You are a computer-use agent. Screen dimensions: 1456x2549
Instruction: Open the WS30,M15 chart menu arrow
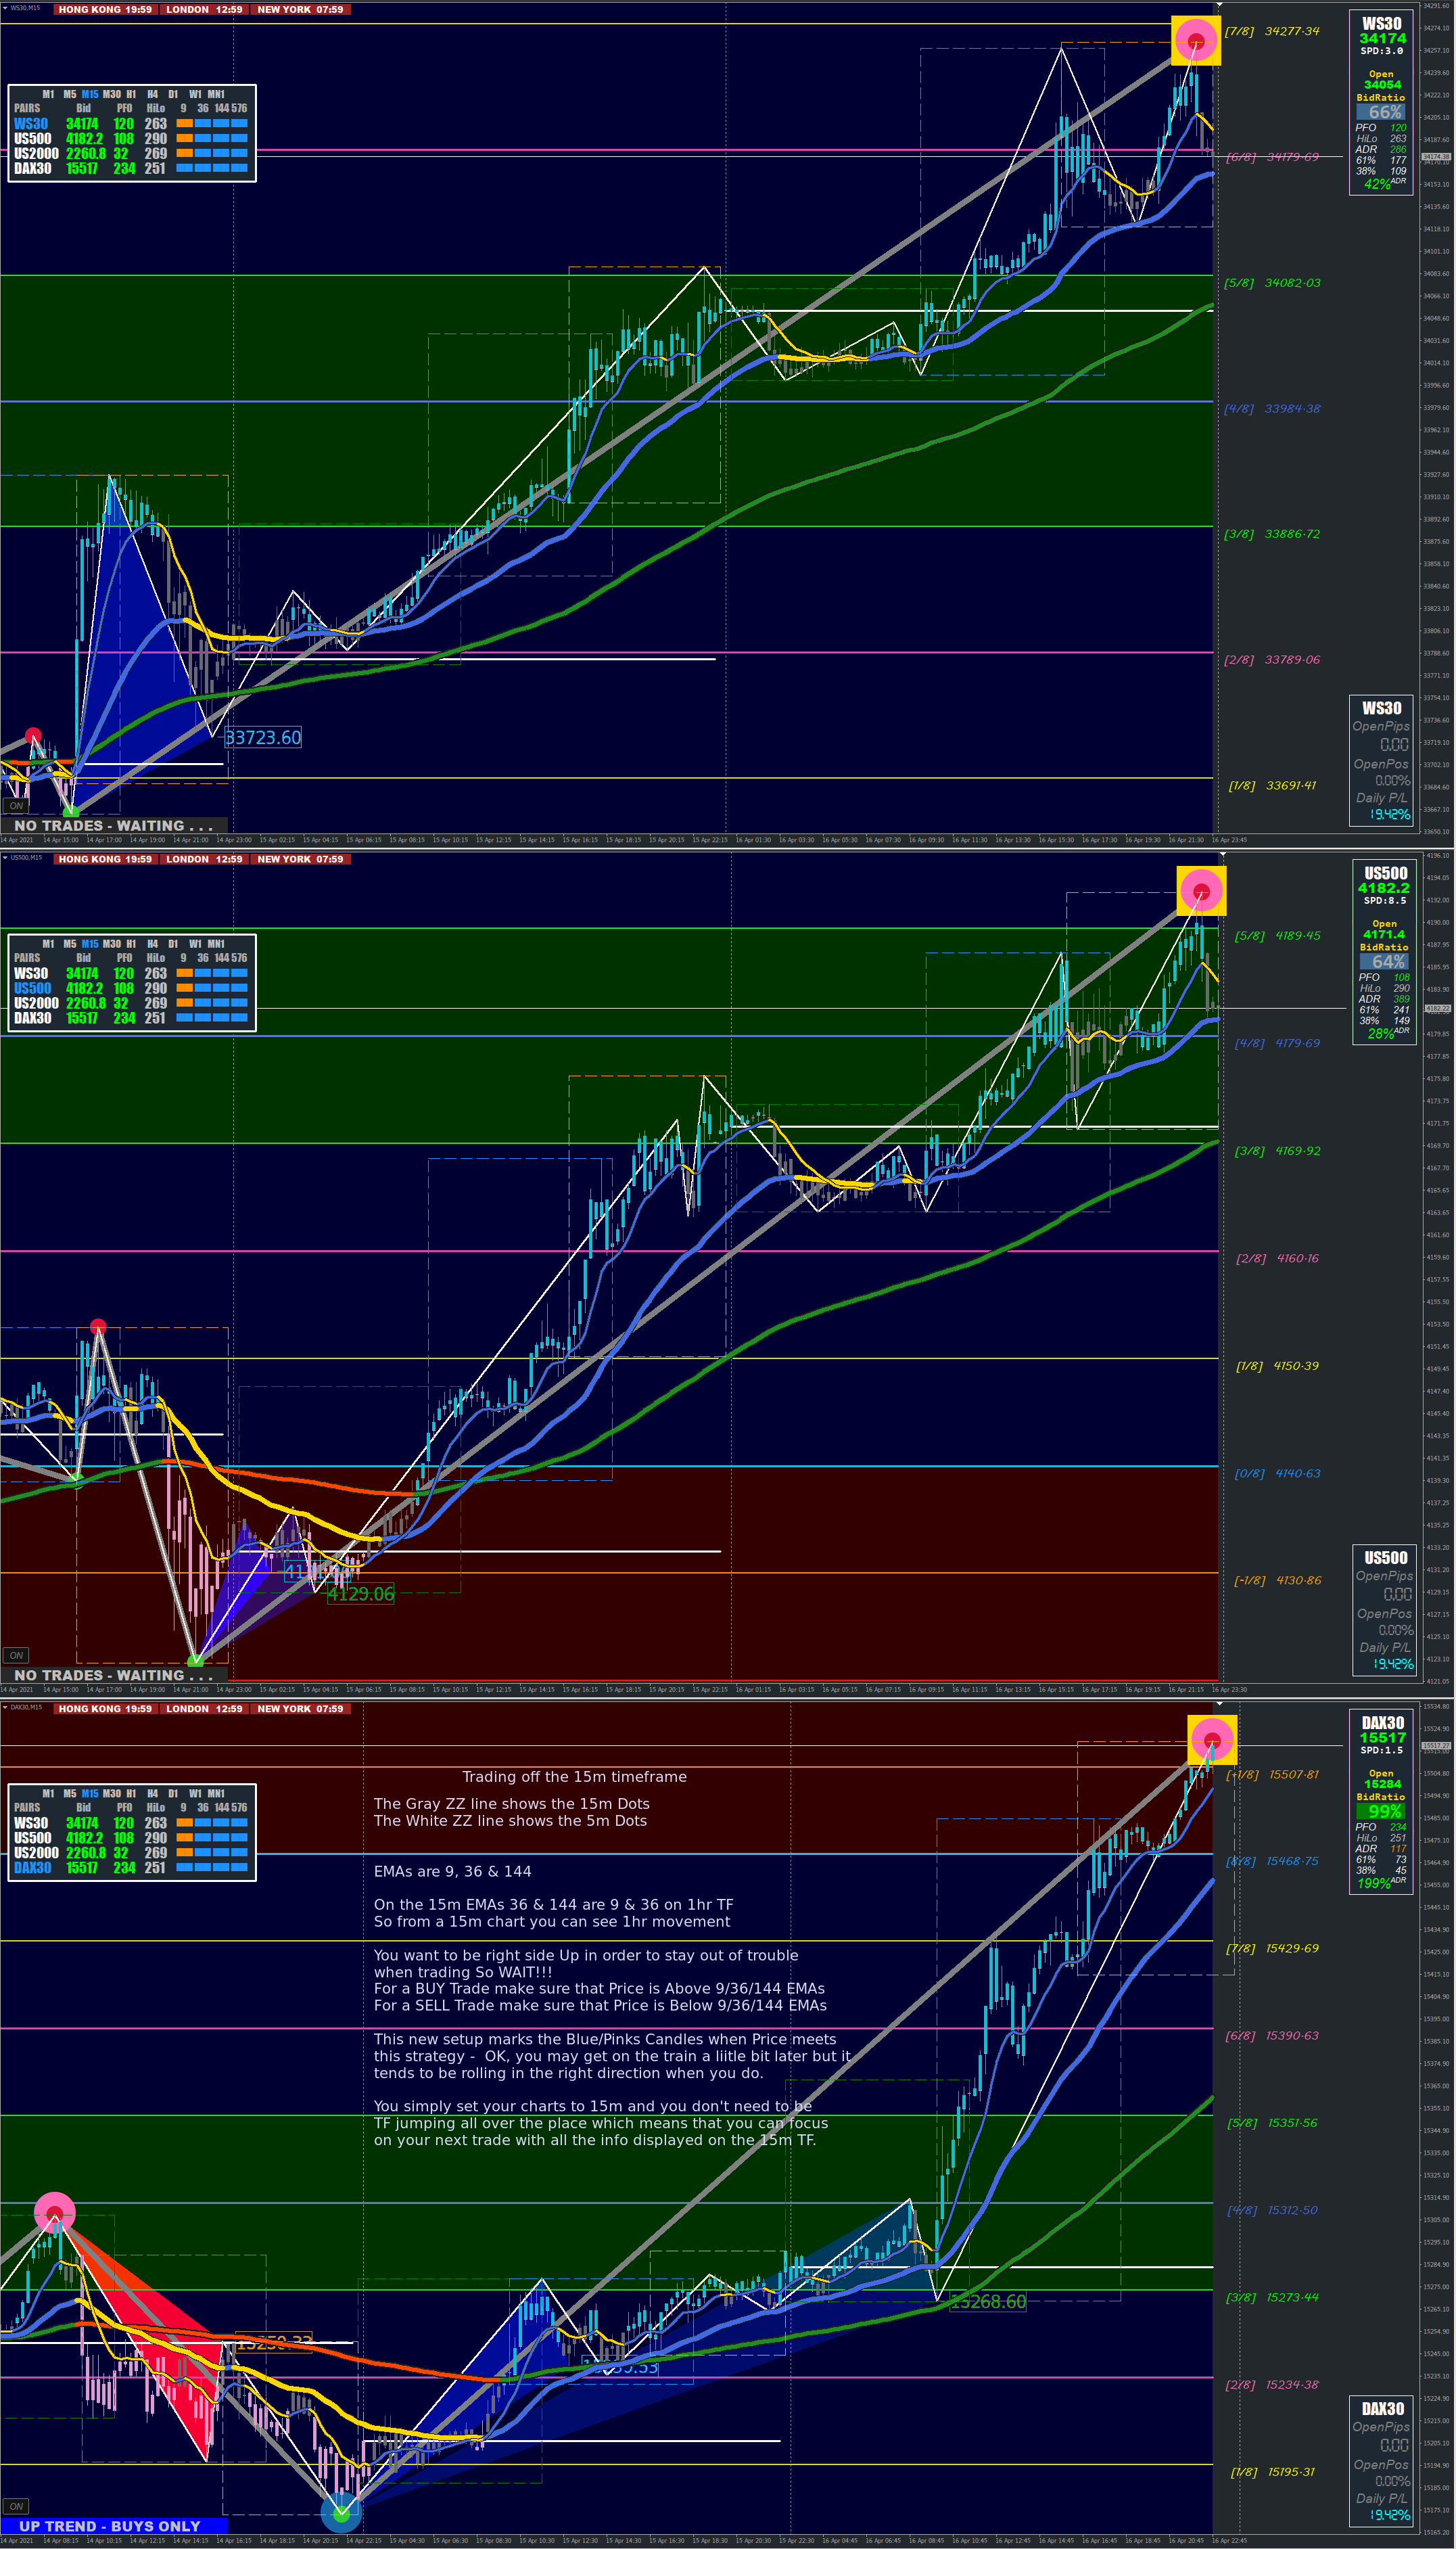[x=5, y=8]
